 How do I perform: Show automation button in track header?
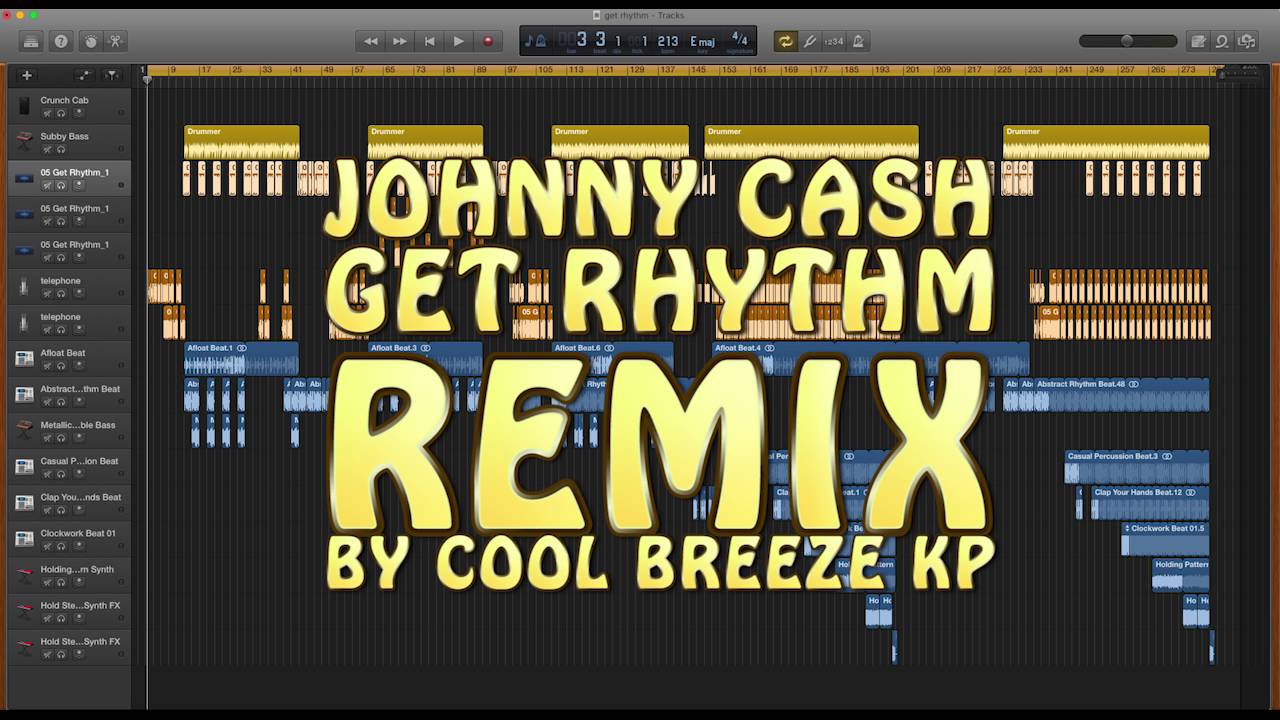[84, 75]
